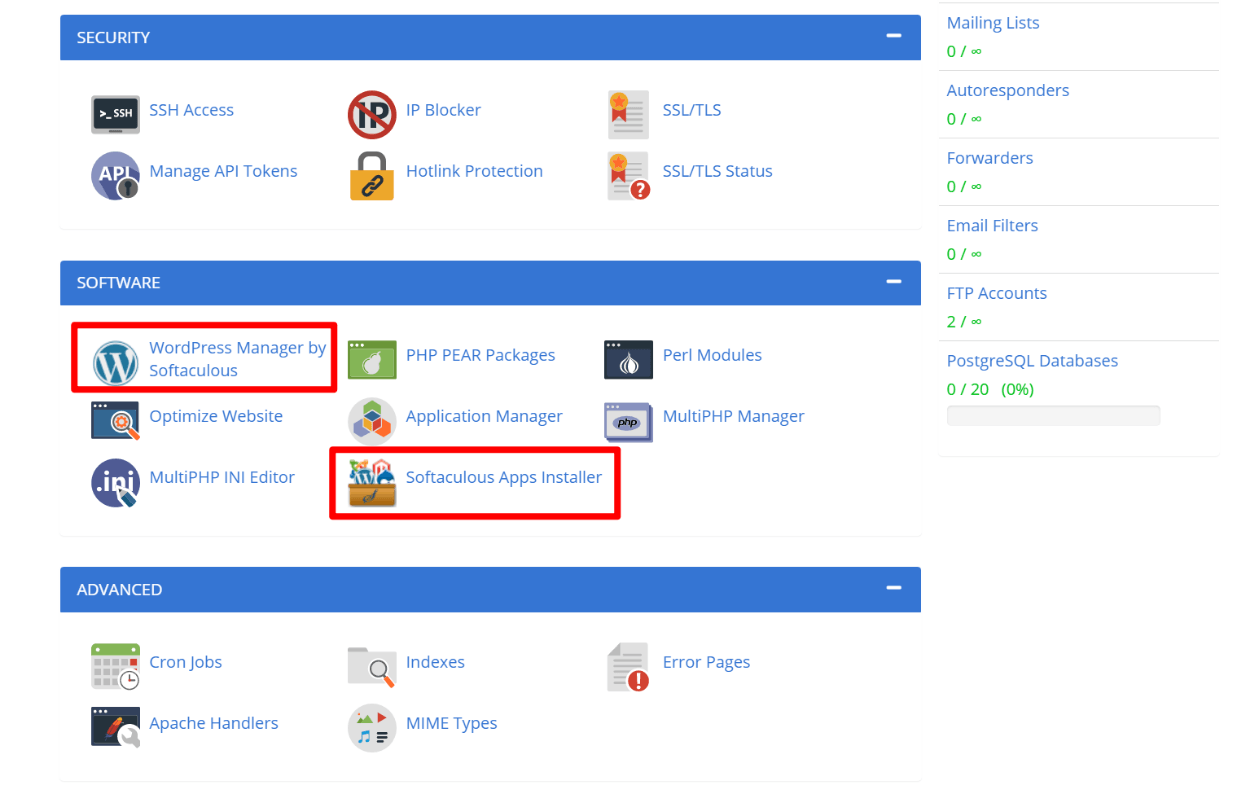The height and width of the screenshot is (791, 1250).
Task: Open the Optimize Website link
Action: (x=216, y=416)
